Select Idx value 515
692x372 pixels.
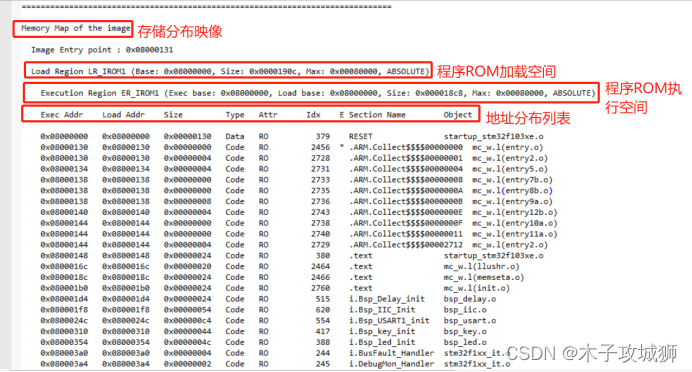[323, 299]
